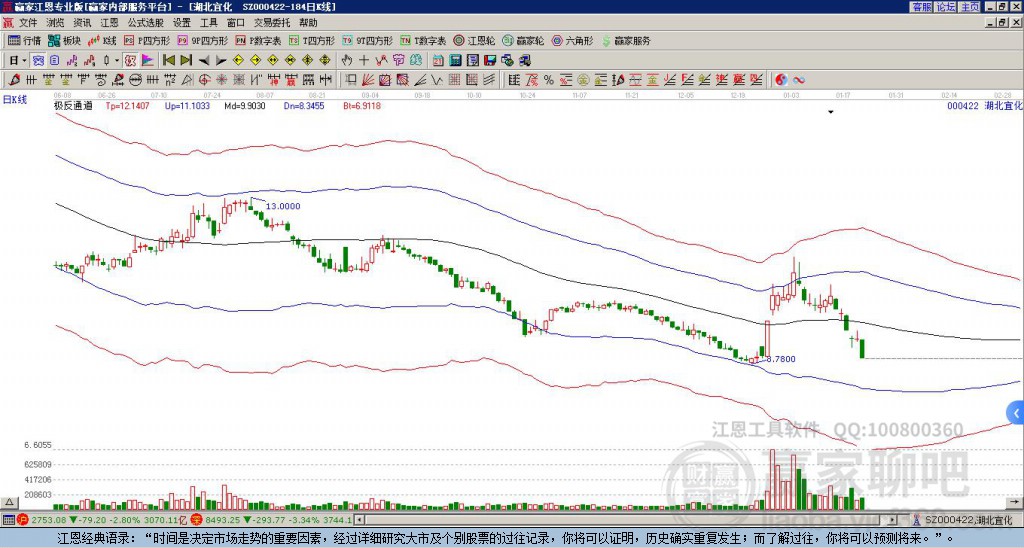Open 赢家服务 with the dollar icon
Viewport: 1024px width, 548px height.
coord(626,40)
